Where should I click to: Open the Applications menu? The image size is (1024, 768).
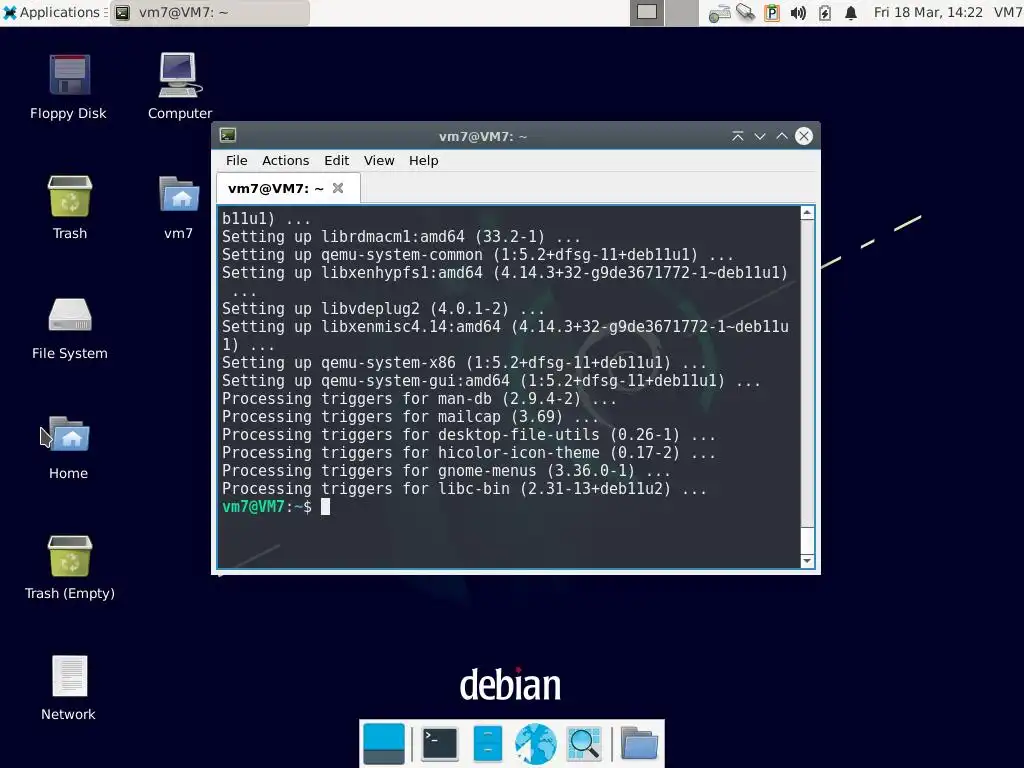pos(52,12)
